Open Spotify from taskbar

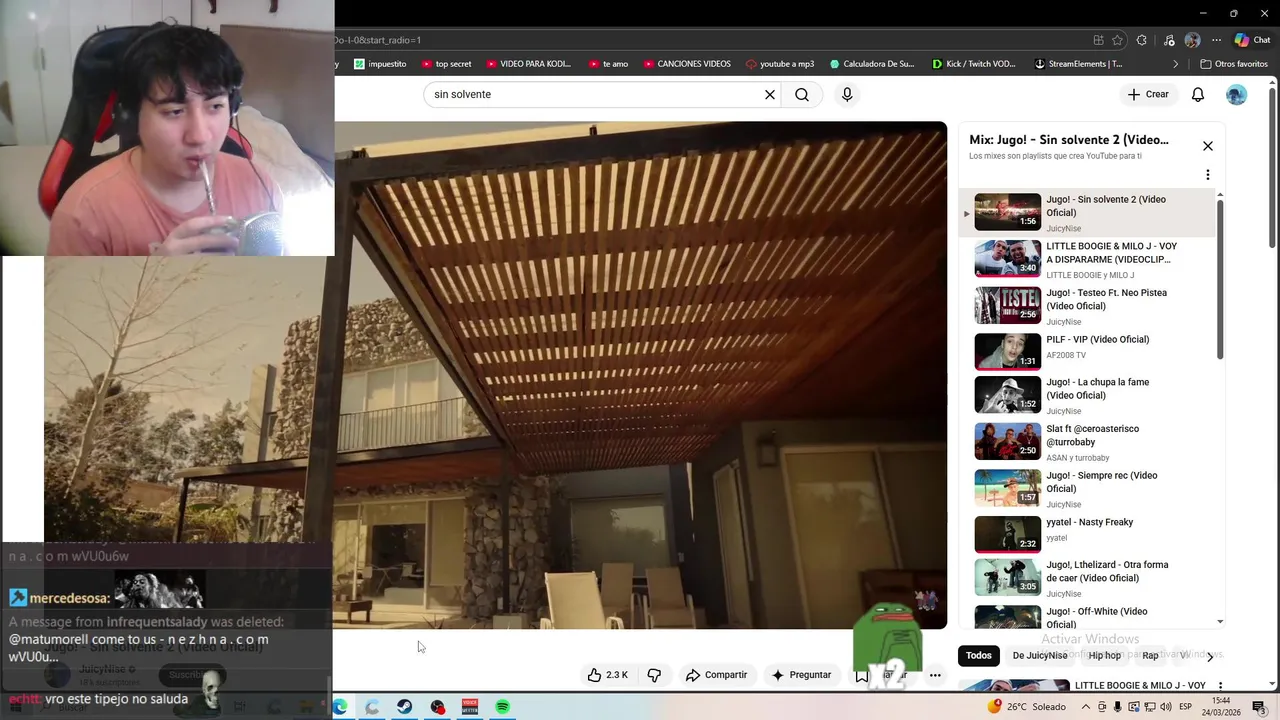click(502, 707)
